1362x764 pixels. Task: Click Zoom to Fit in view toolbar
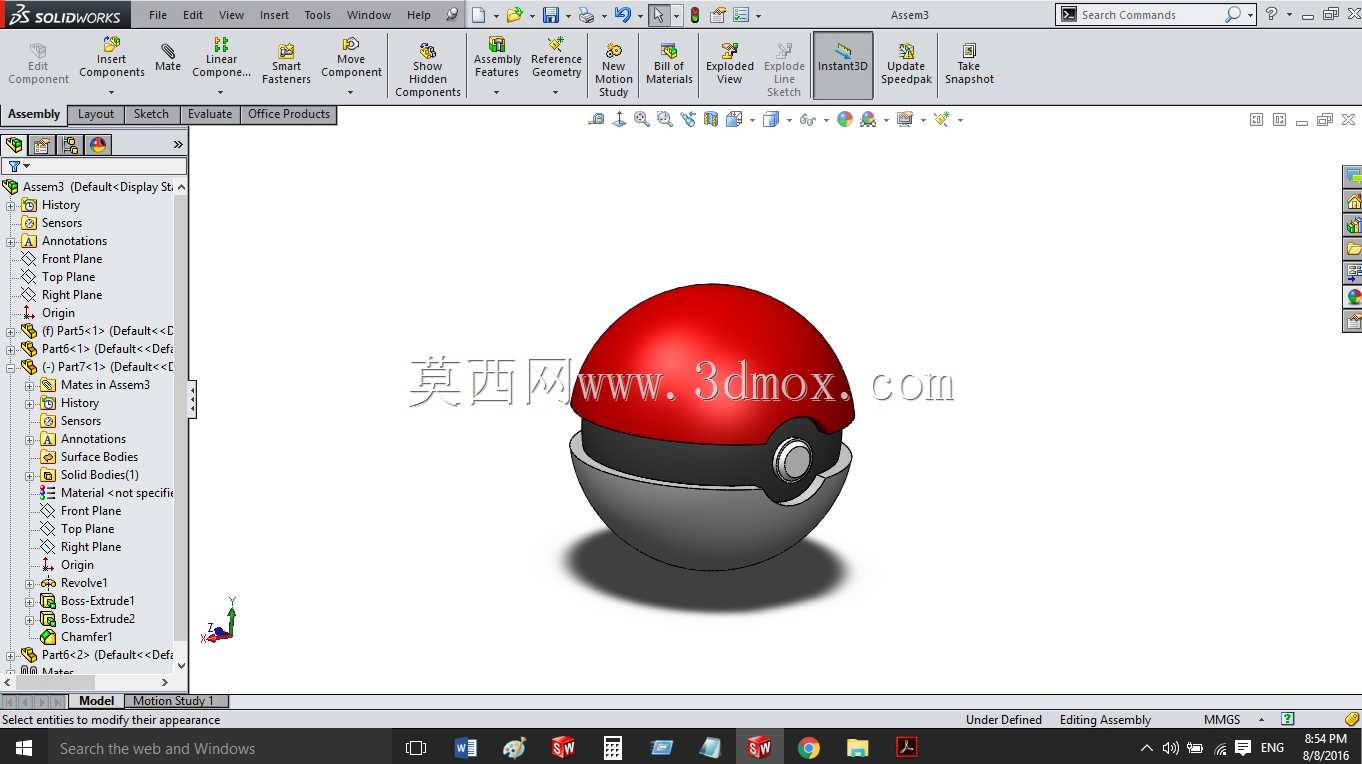pos(642,119)
